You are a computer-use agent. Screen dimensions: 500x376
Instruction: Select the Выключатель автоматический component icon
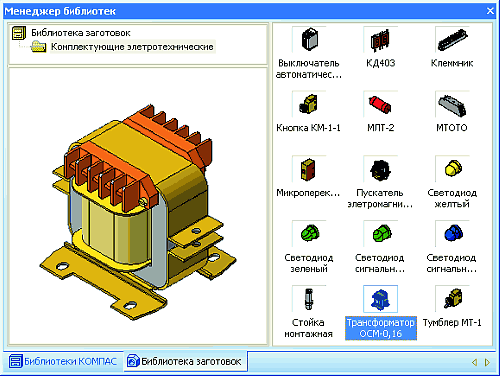(x=309, y=40)
